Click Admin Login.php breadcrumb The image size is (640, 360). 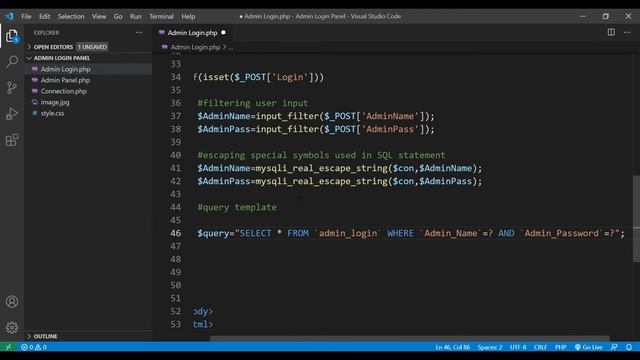[x=195, y=47]
